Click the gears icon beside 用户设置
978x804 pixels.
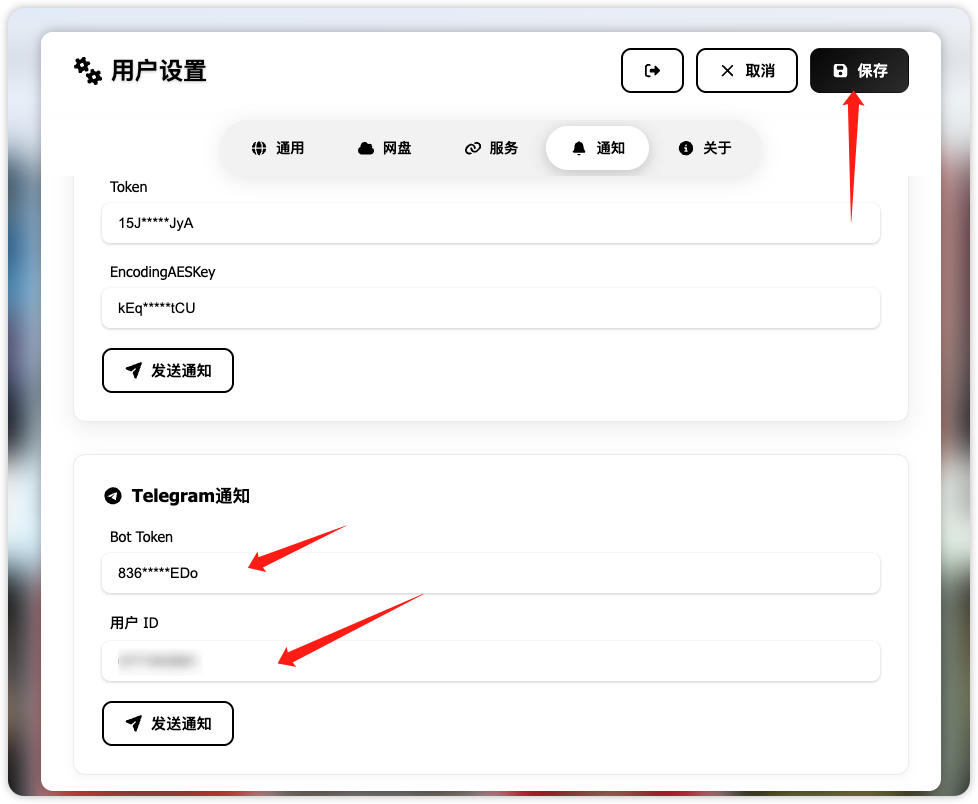tap(88, 71)
